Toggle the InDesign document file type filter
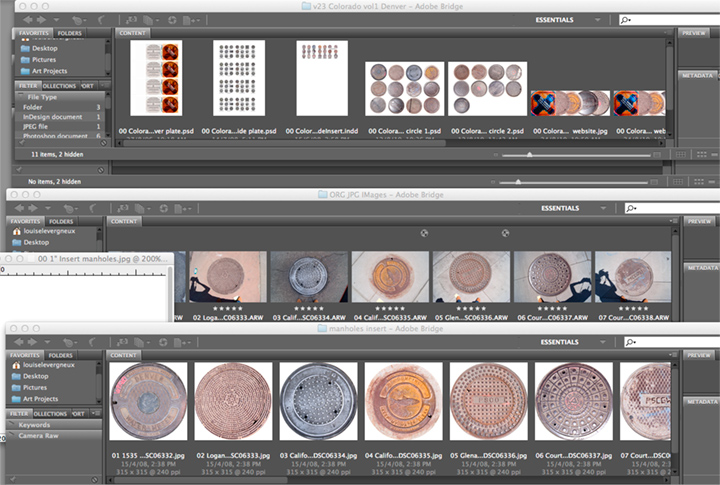720x485 pixels. coord(62,117)
